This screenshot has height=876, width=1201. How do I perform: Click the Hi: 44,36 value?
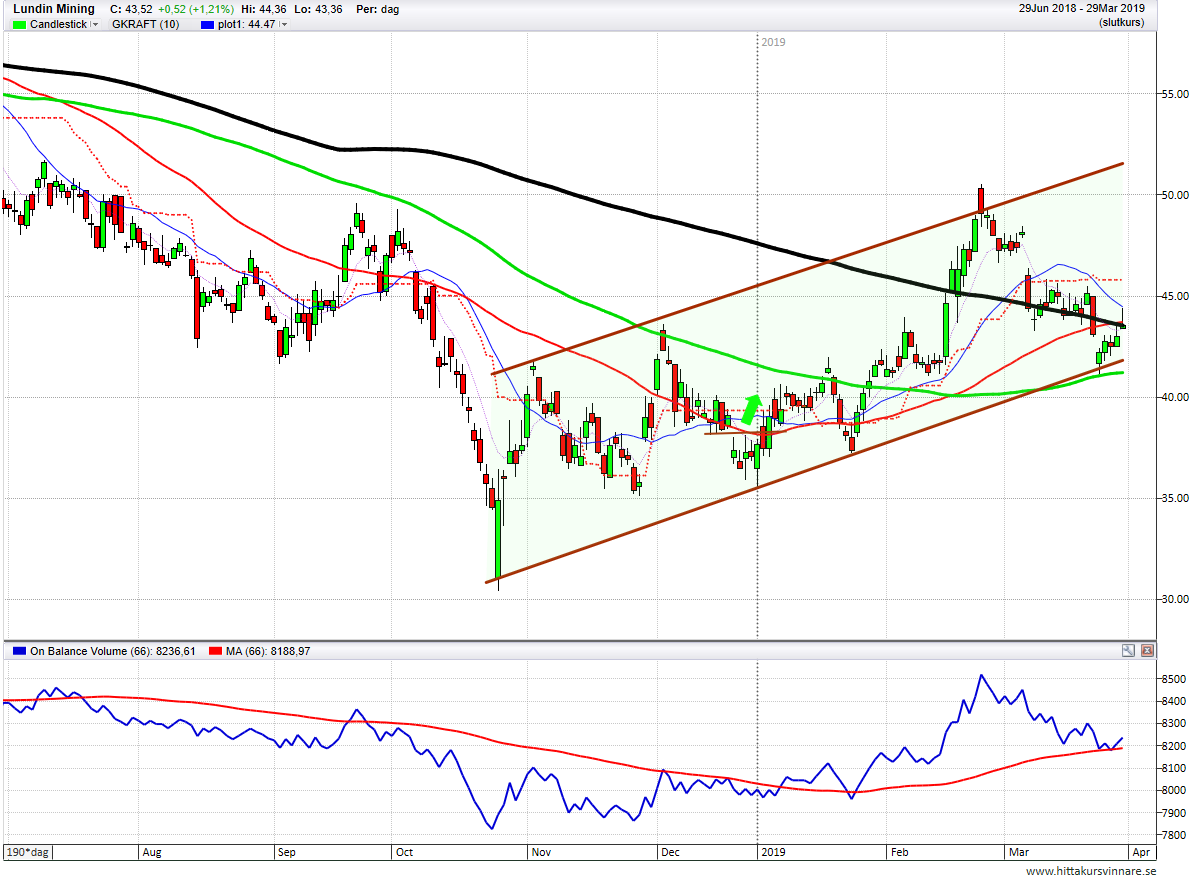(x=264, y=9)
